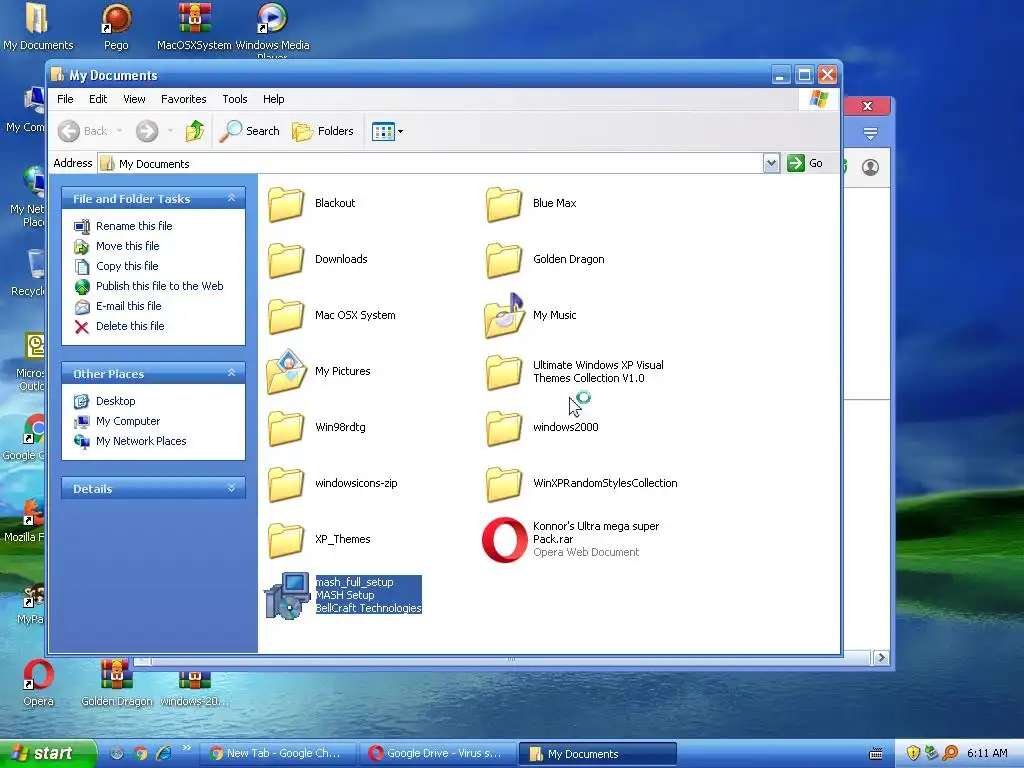Image resolution: width=1024 pixels, height=768 pixels.
Task: Expand the Address bar dropdown
Action: point(771,163)
